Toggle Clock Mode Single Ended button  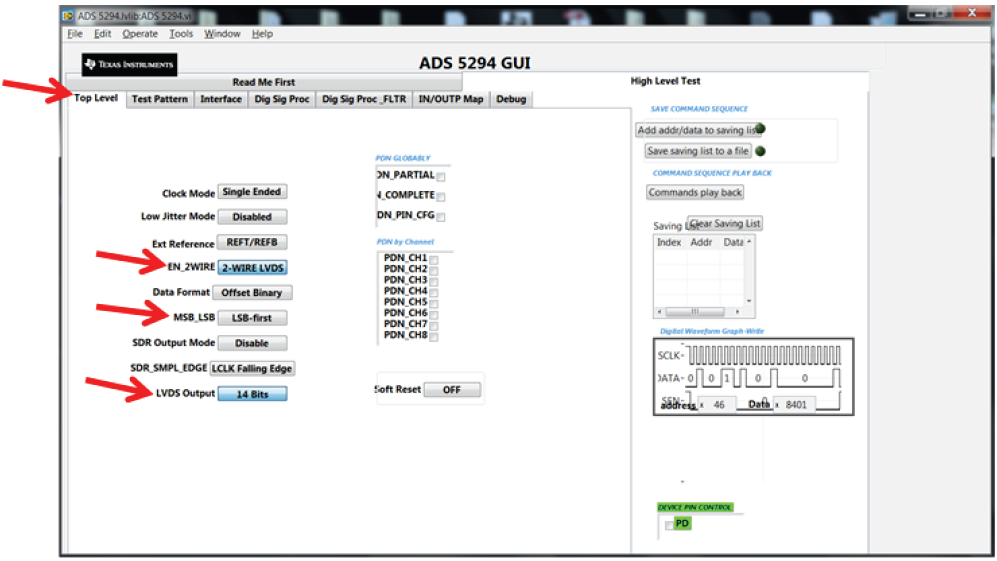[x=252, y=191]
